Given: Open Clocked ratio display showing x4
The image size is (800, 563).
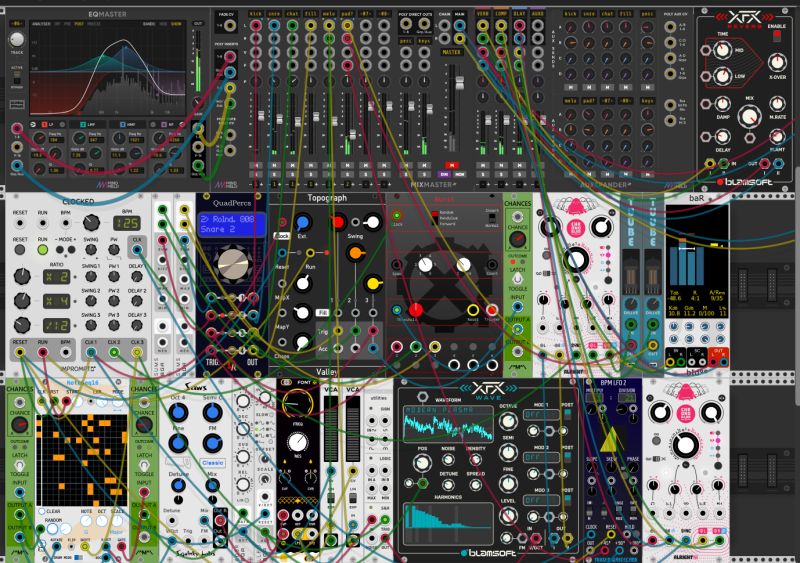Looking at the screenshot, I should (x=56, y=301).
